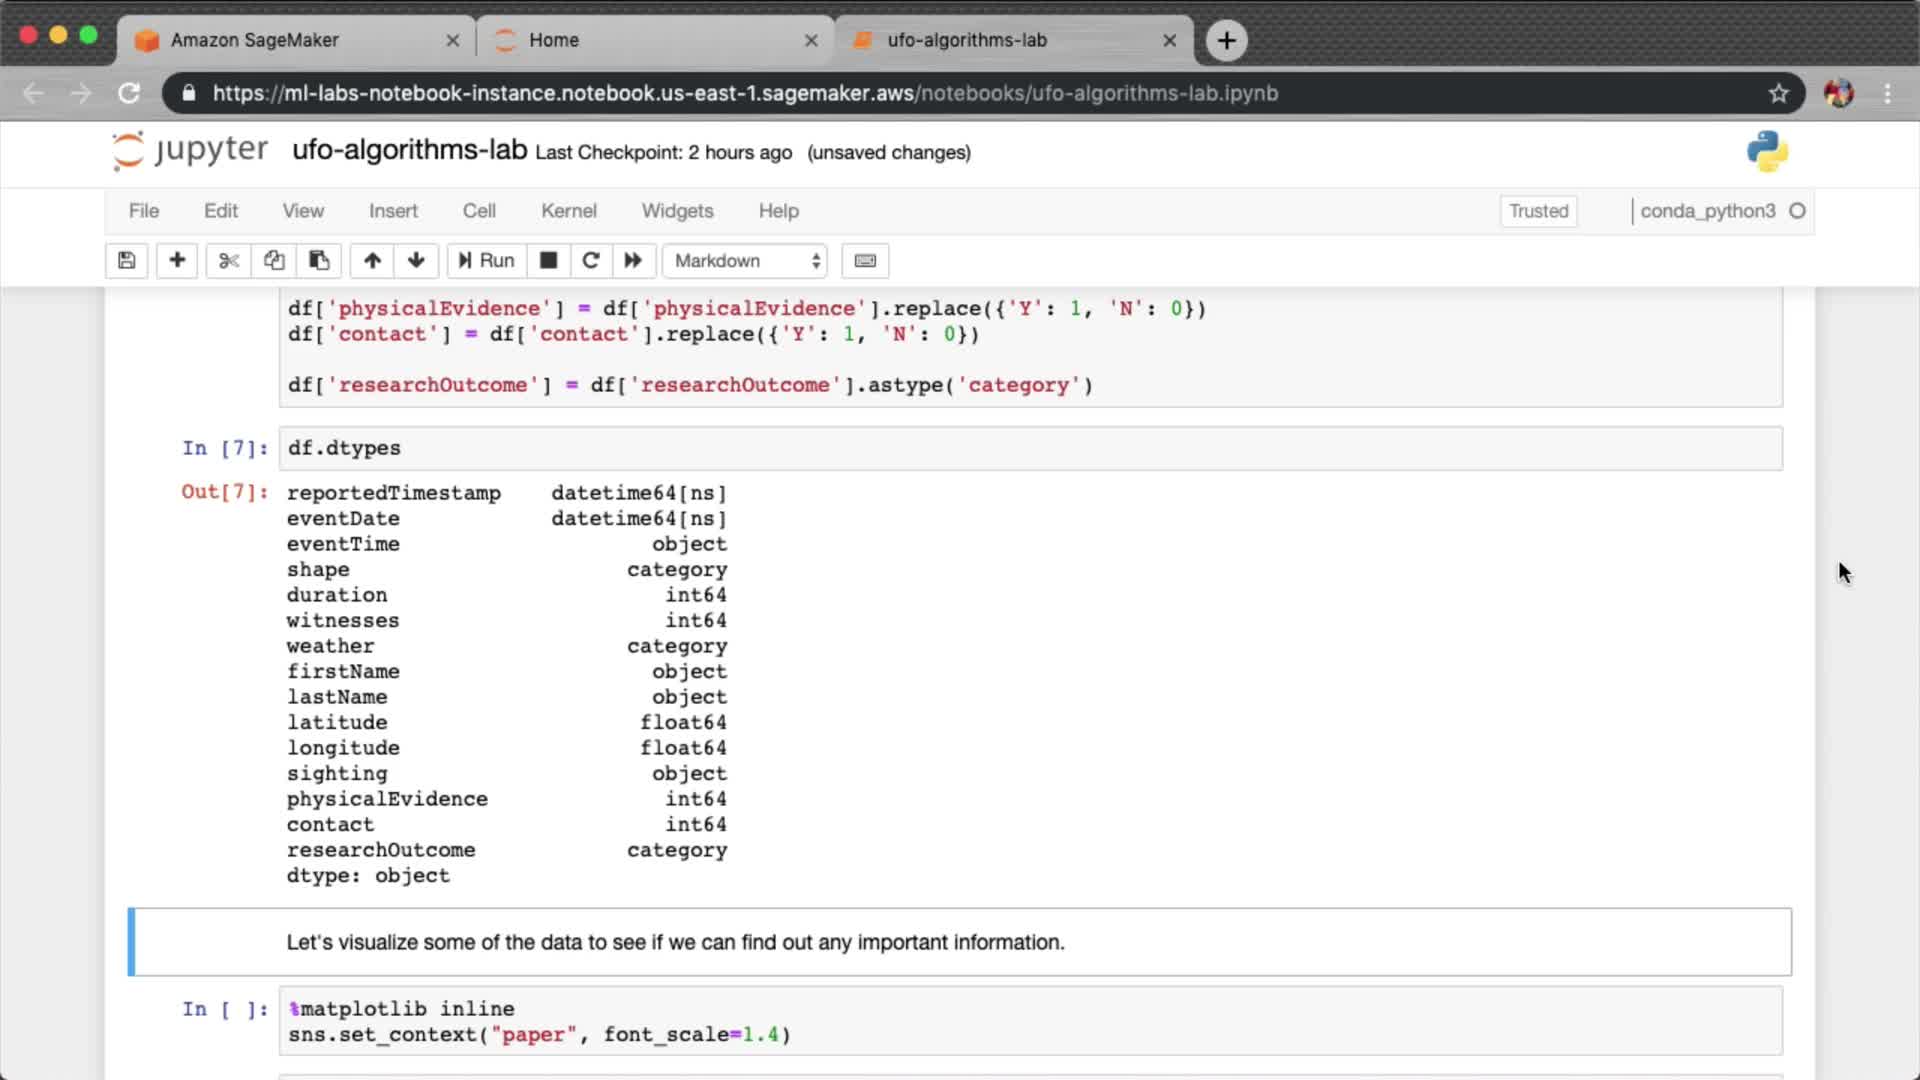Screen dimensions: 1920x1080
Task: Bookmark this page with star icon
Action: click(x=1778, y=93)
